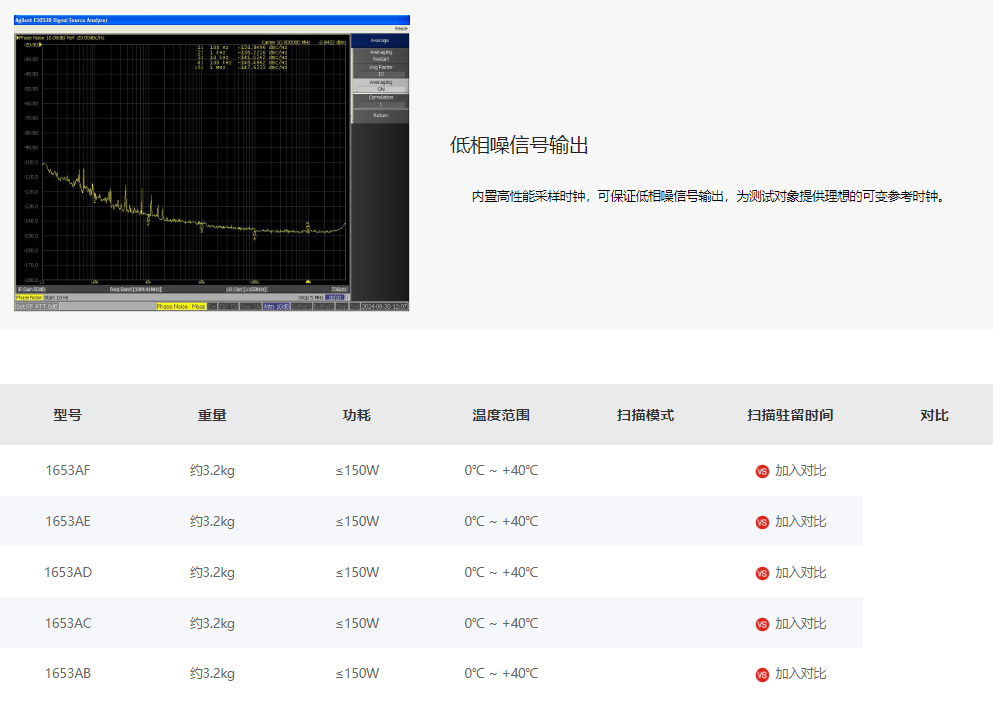Open the 1653AC model entry
The image size is (993, 701).
click(x=68, y=623)
